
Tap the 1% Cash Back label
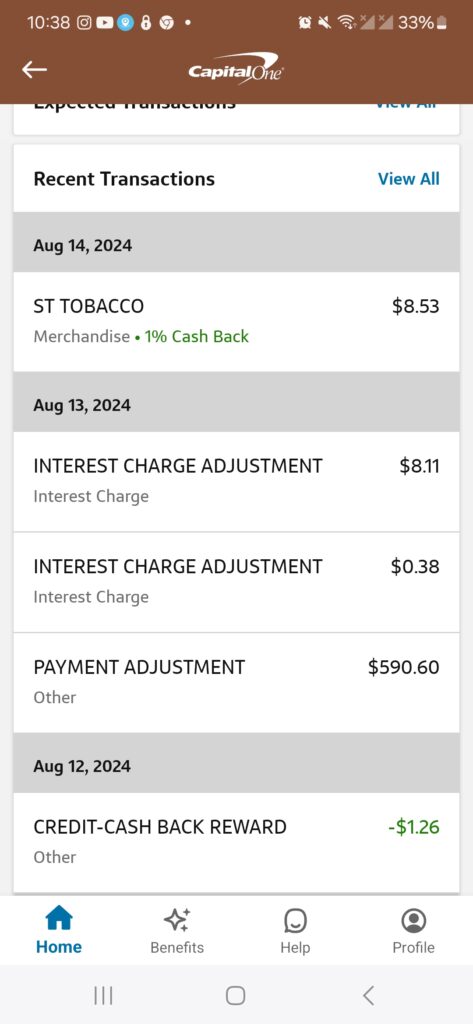(x=197, y=337)
